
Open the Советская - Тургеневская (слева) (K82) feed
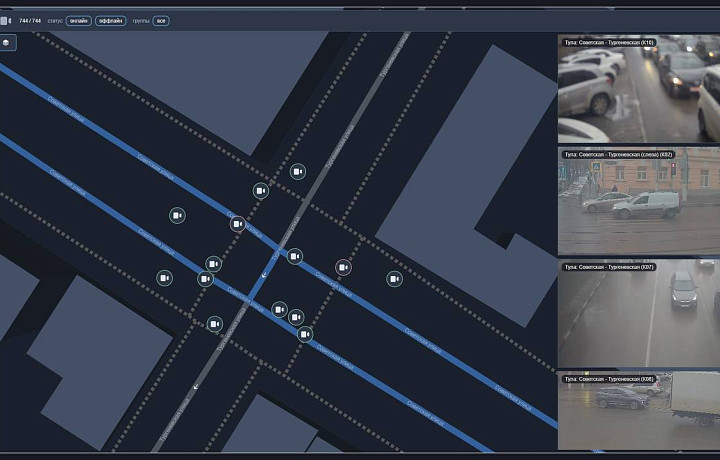(x=638, y=202)
